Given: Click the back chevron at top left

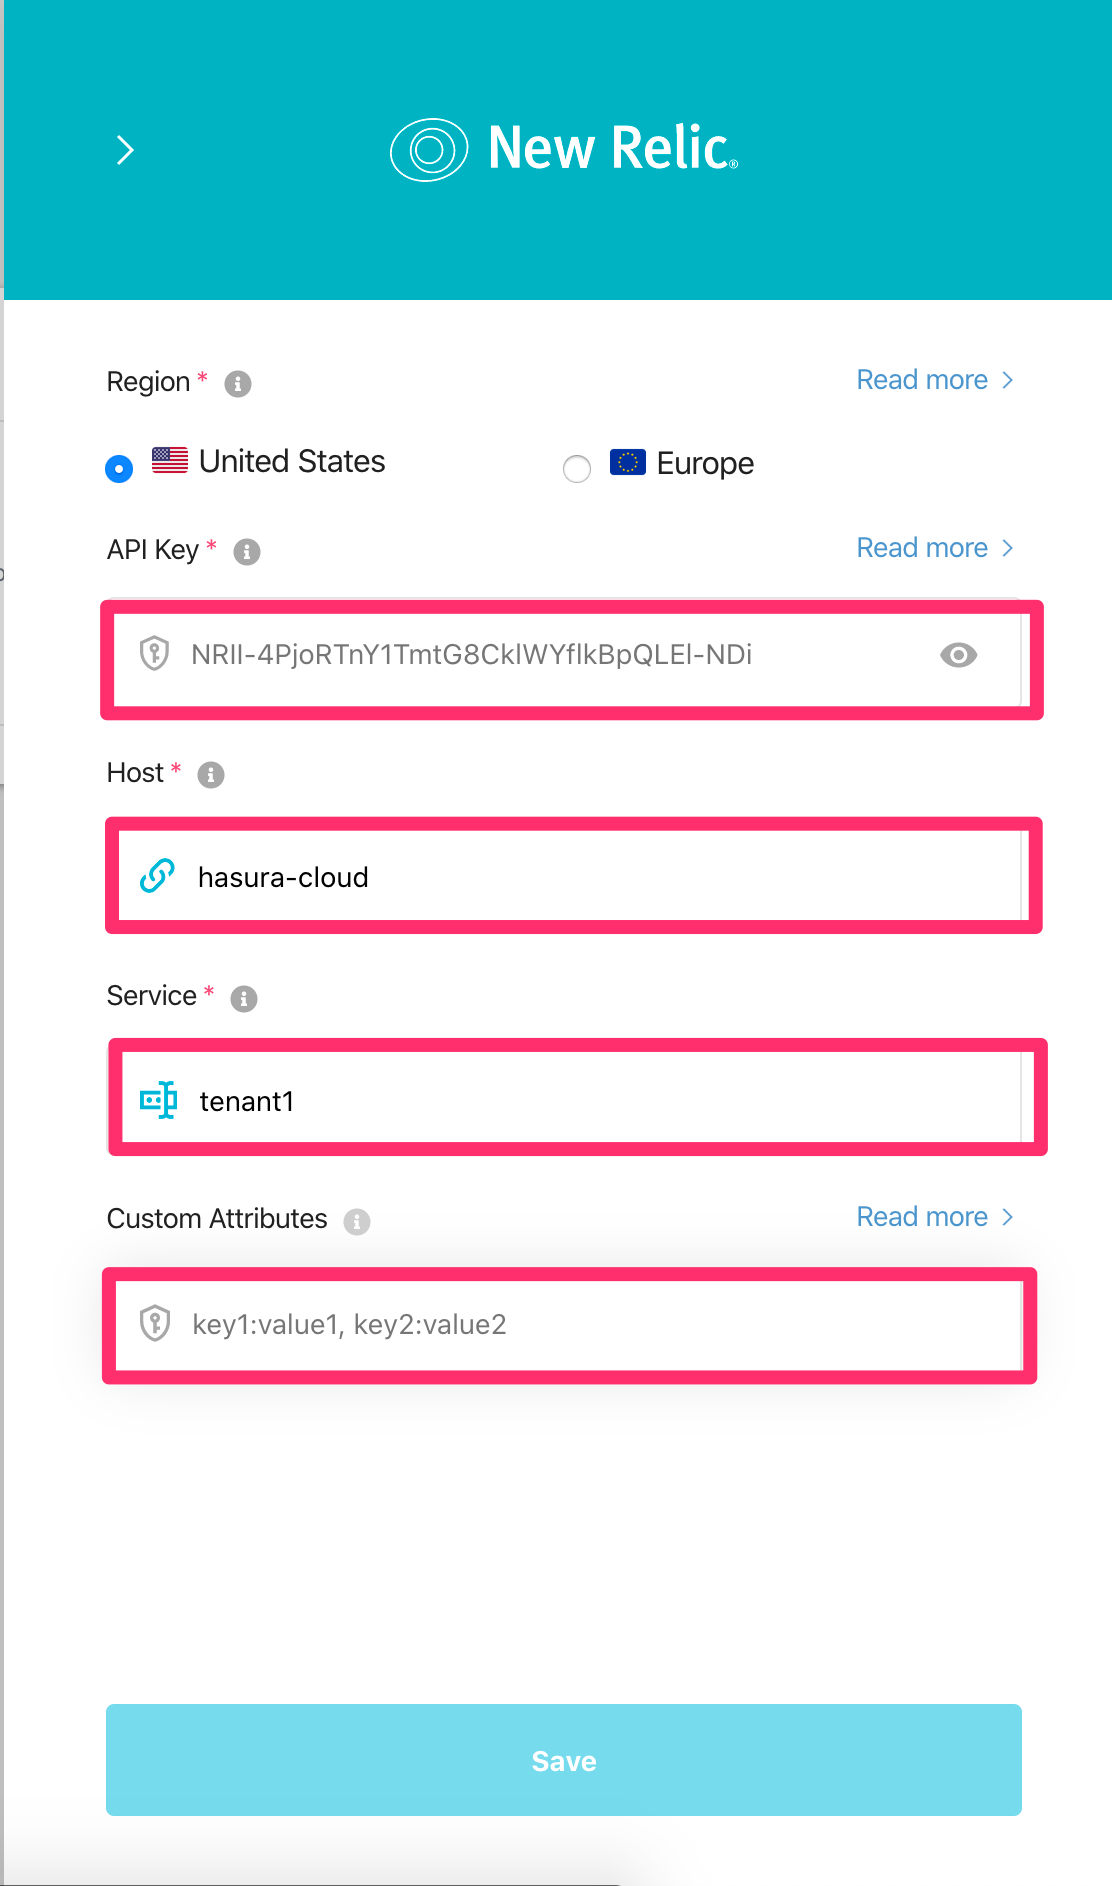Looking at the screenshot, I should [124, 149].
